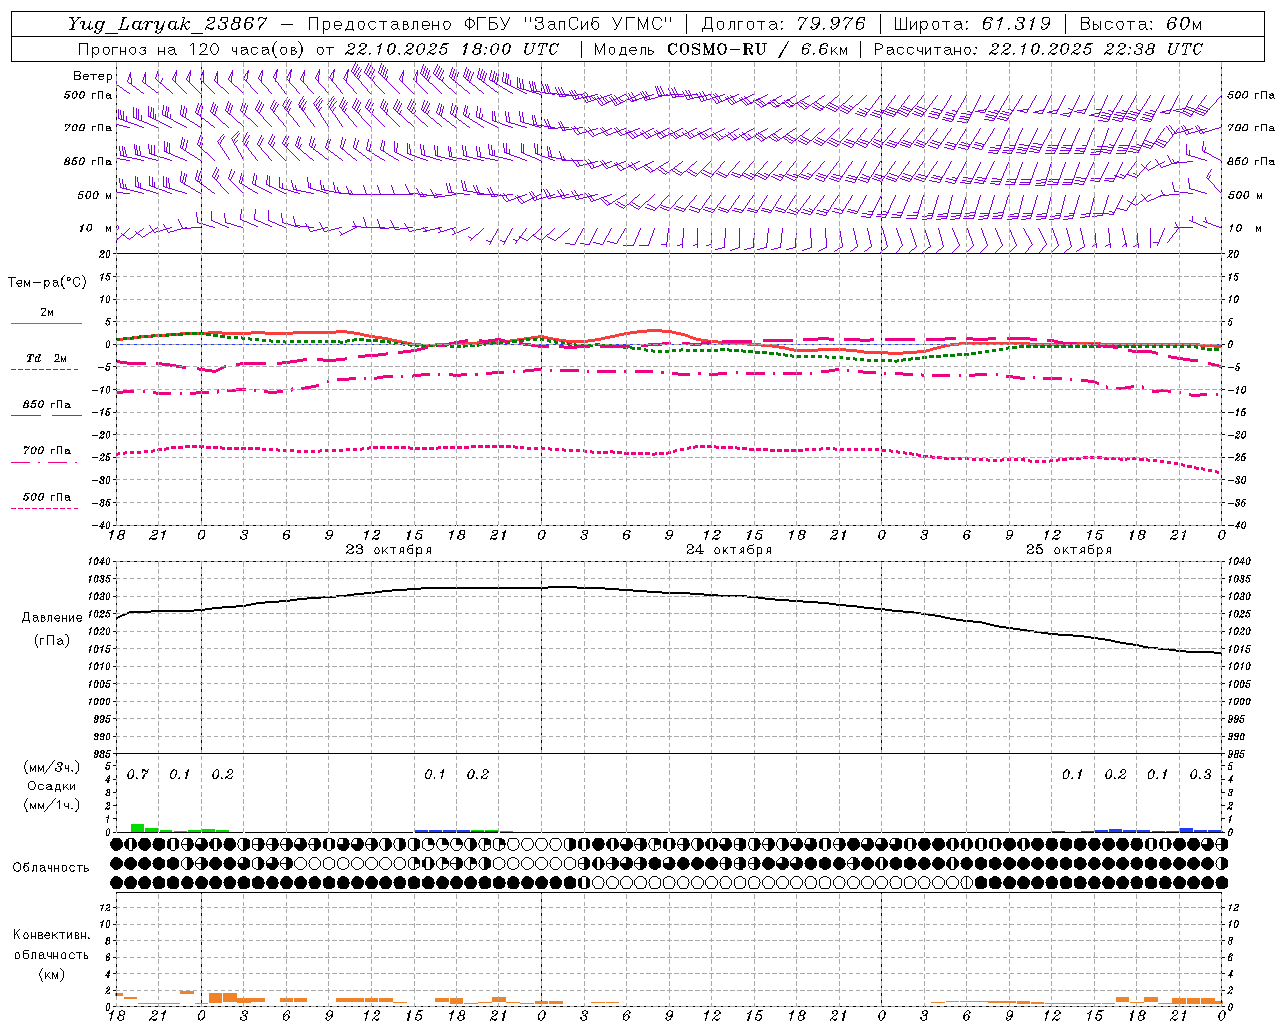The width and height of the screenshot is (1280, 1024).
Task: Click the "24 октября" date label
Action: (729, 550)
